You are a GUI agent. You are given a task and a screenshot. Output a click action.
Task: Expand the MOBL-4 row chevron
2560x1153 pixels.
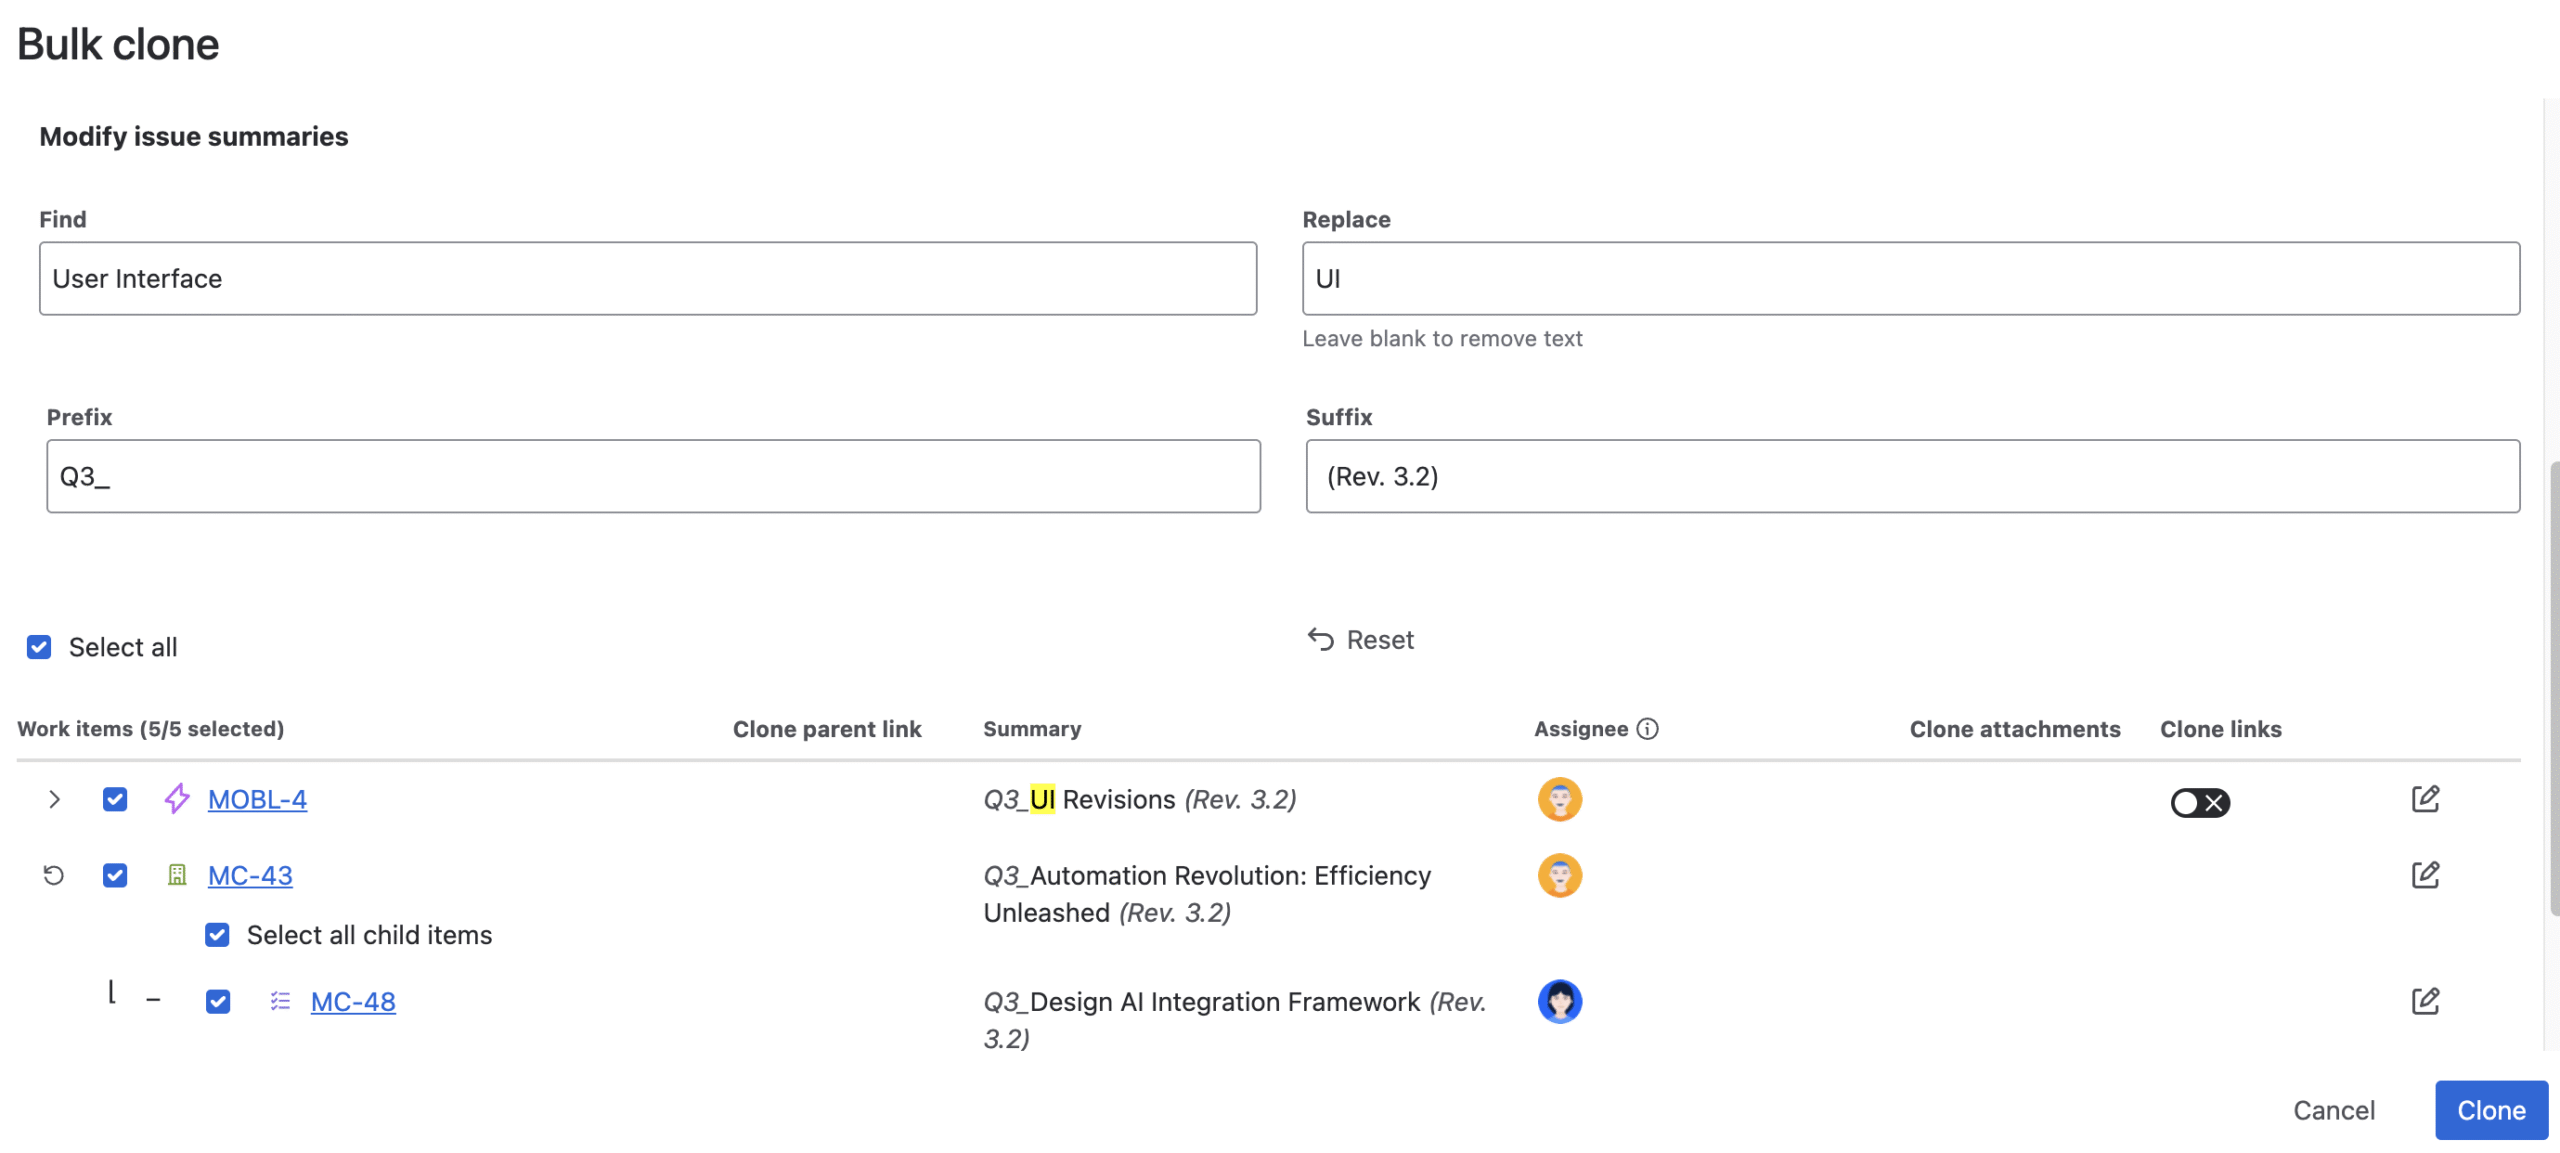pos(54,799)
